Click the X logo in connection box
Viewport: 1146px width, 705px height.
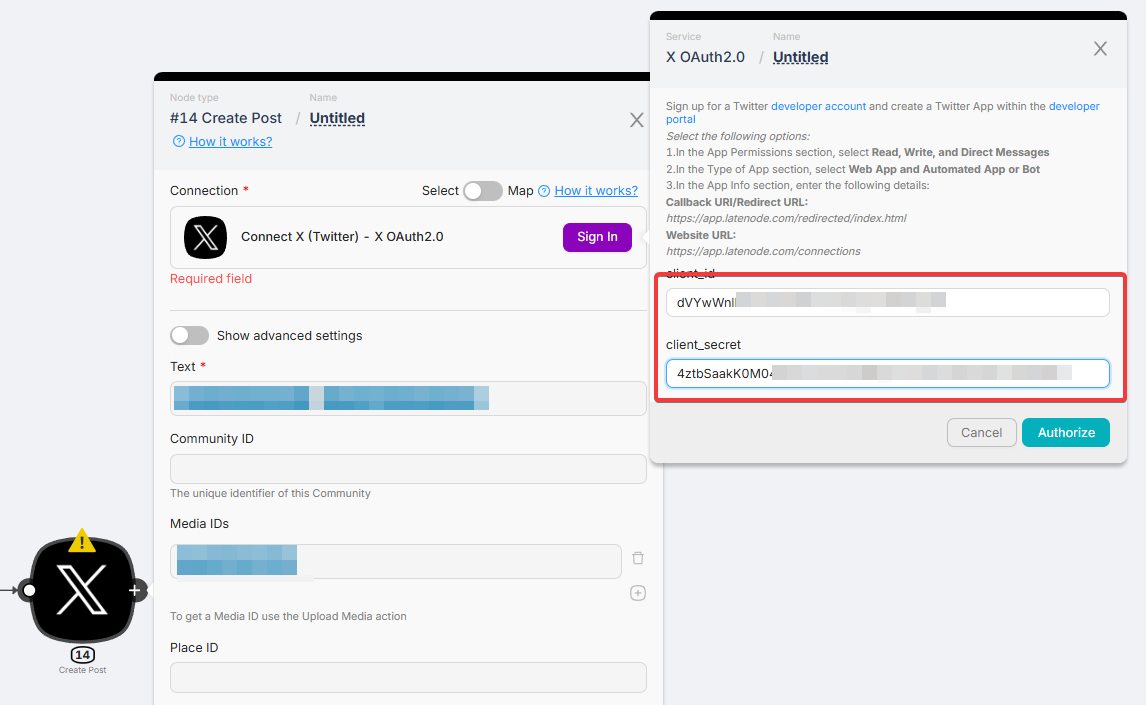tap(206, 237)
